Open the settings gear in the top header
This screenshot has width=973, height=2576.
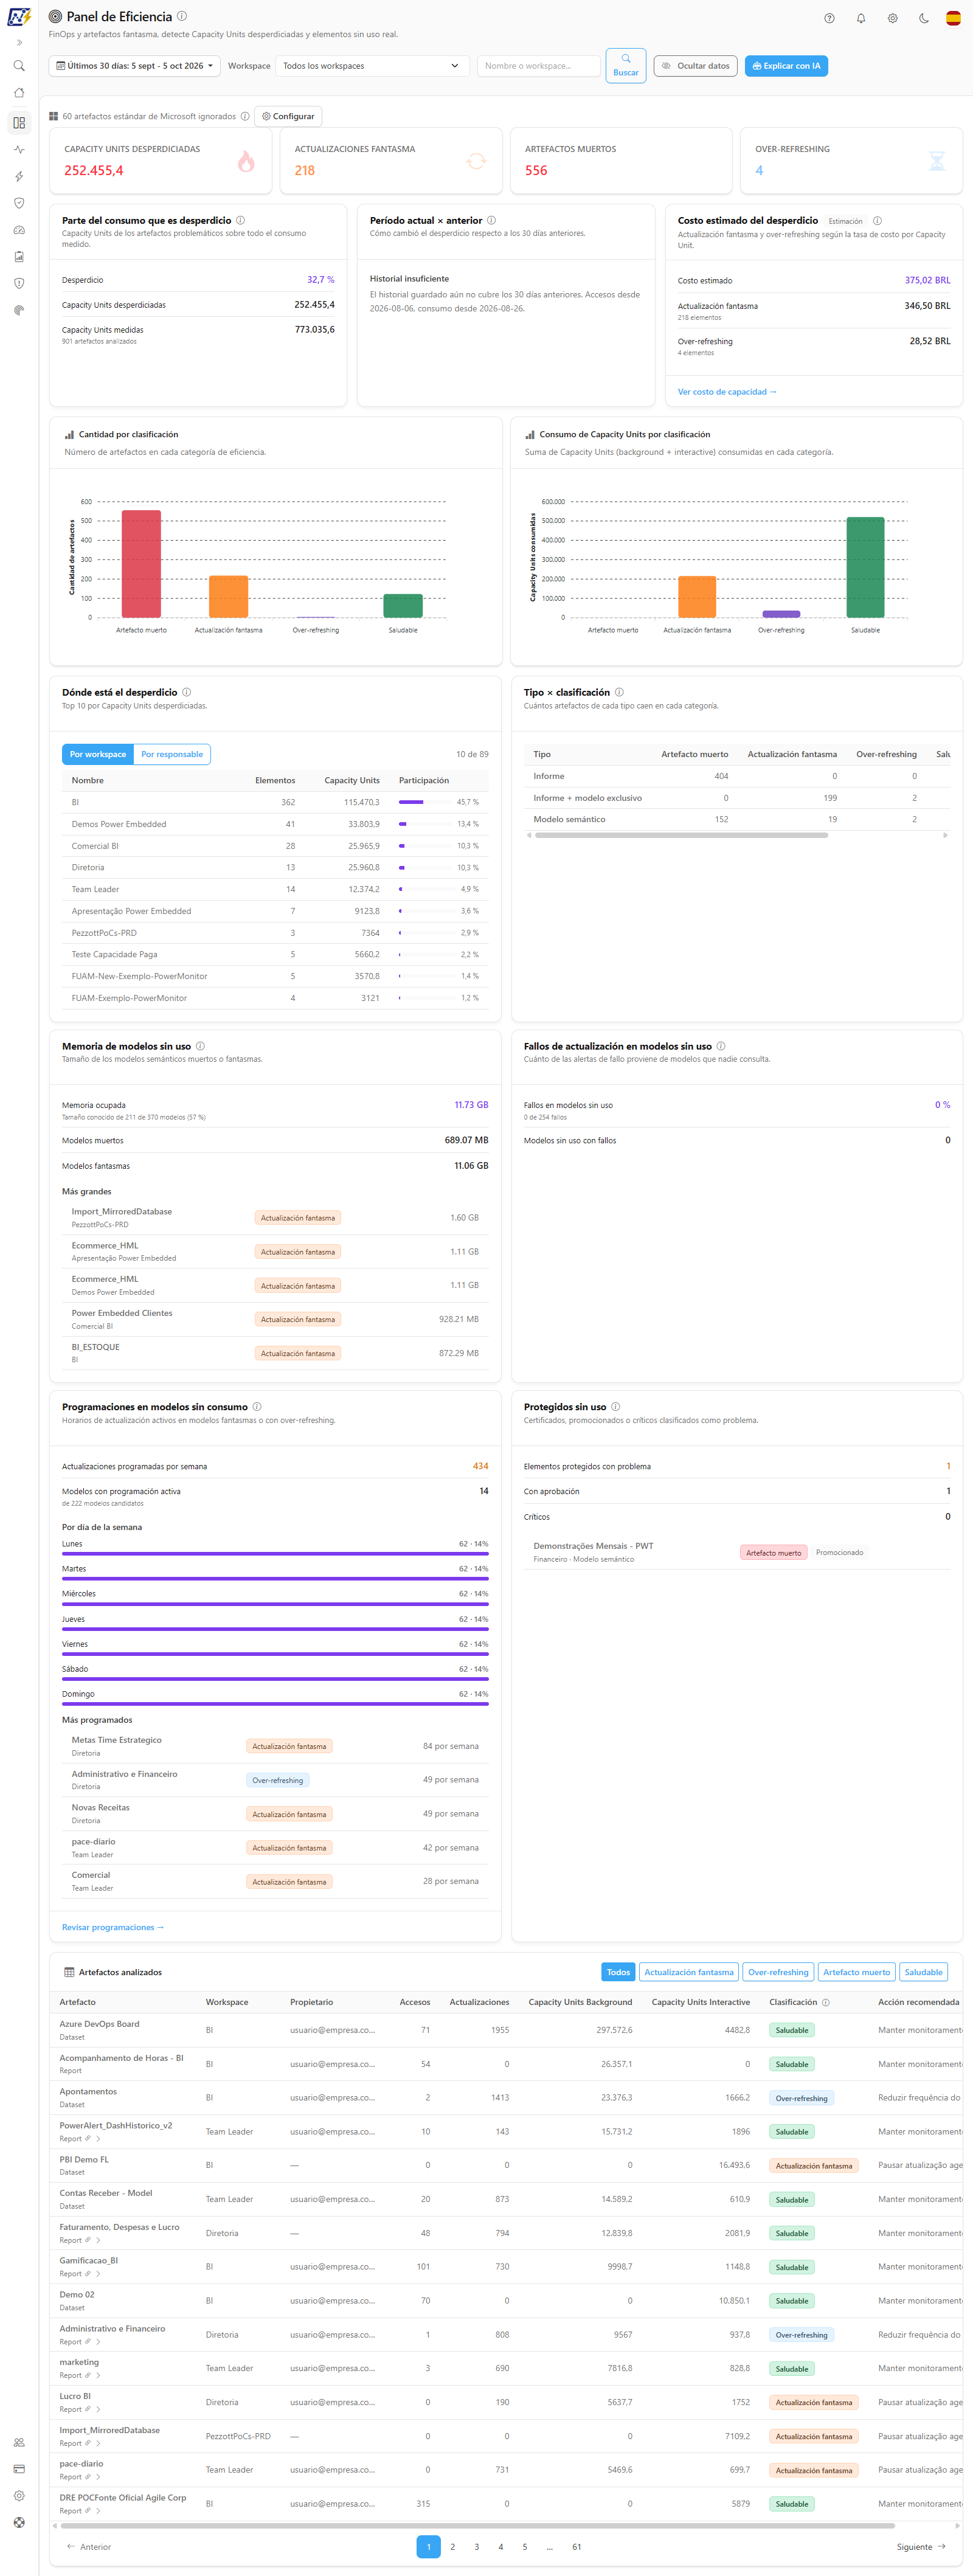893,18
